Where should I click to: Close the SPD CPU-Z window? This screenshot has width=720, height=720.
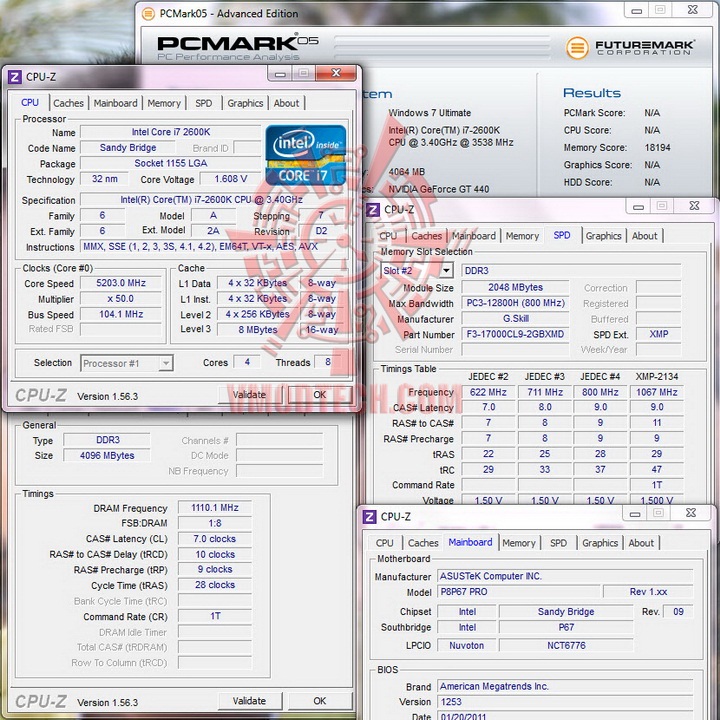point(694,206)
